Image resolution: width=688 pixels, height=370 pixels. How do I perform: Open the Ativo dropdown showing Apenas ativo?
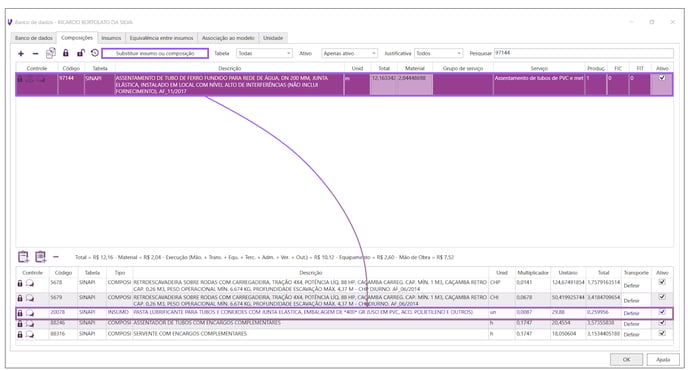(349, 53)
